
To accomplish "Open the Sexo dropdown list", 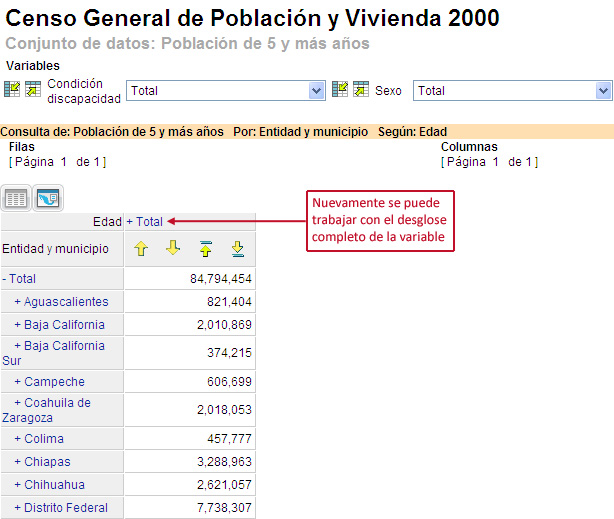I will (512, 90).
